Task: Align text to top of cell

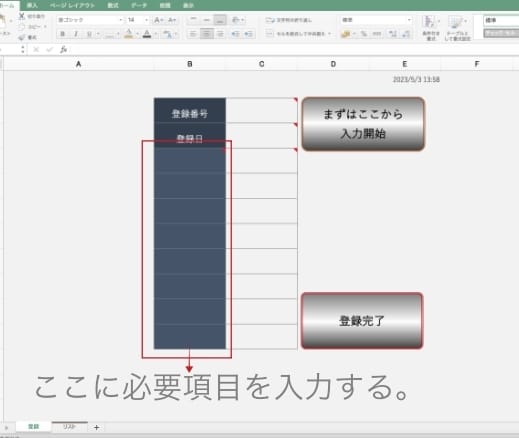Action: [193, 20]
